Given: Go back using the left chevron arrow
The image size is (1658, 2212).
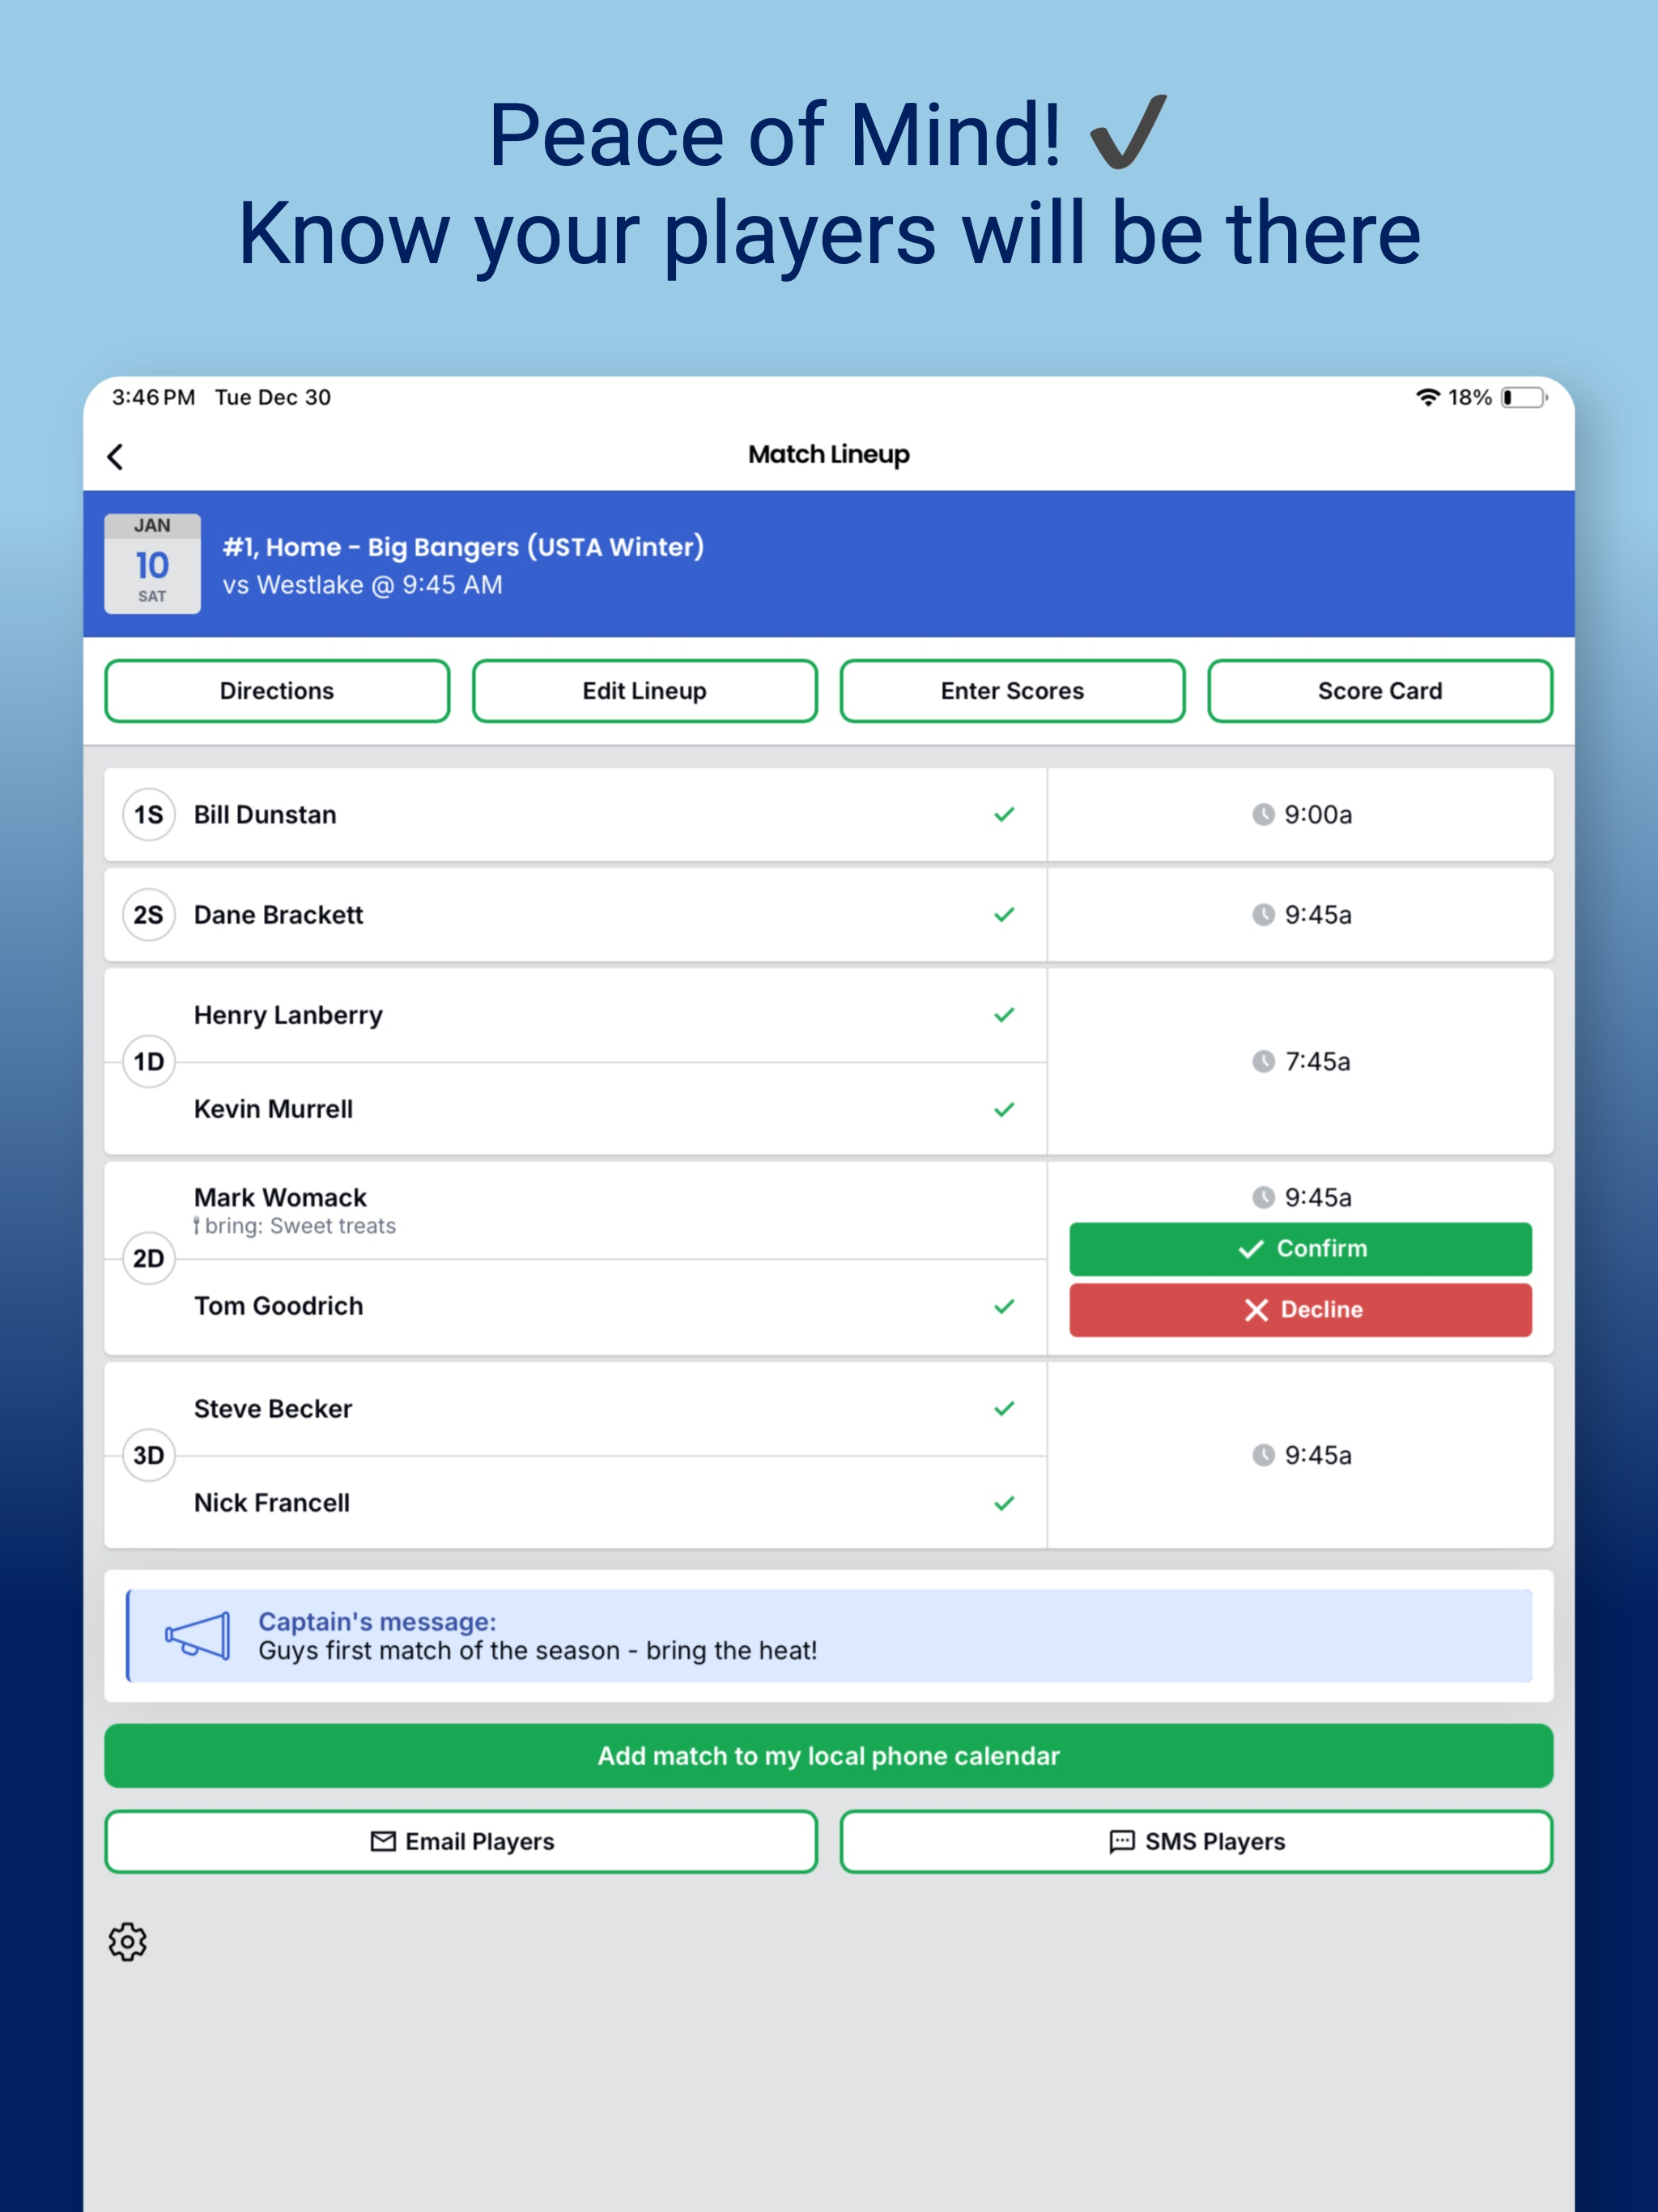Looking at the screenshot, I should [115, 457].
